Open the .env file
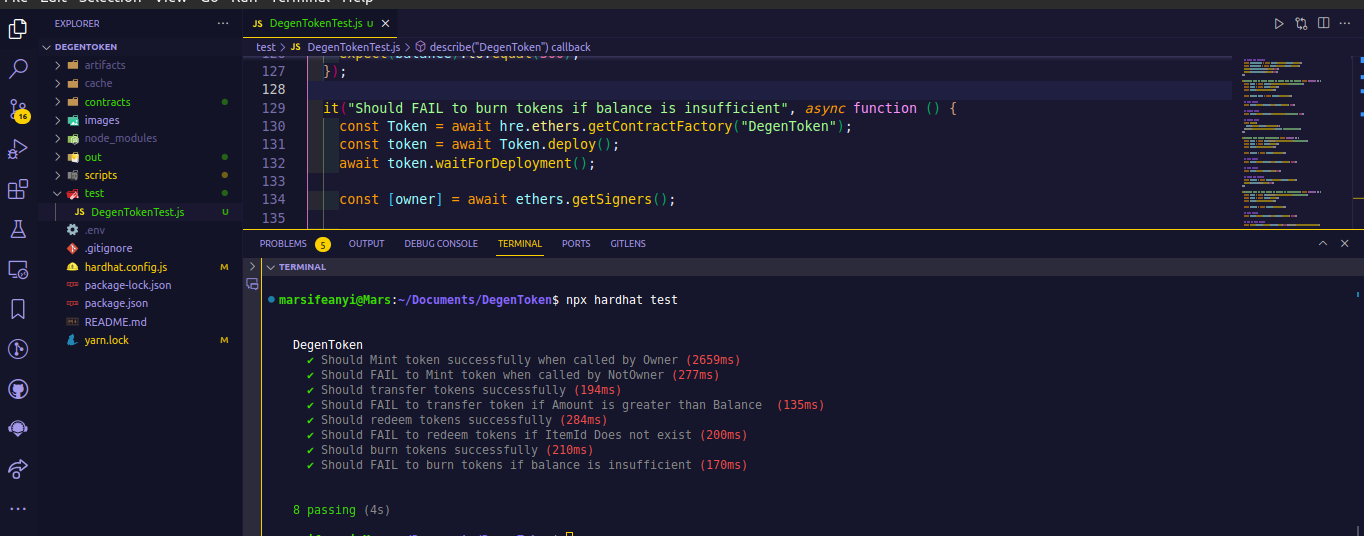 [x=140, y=230]
